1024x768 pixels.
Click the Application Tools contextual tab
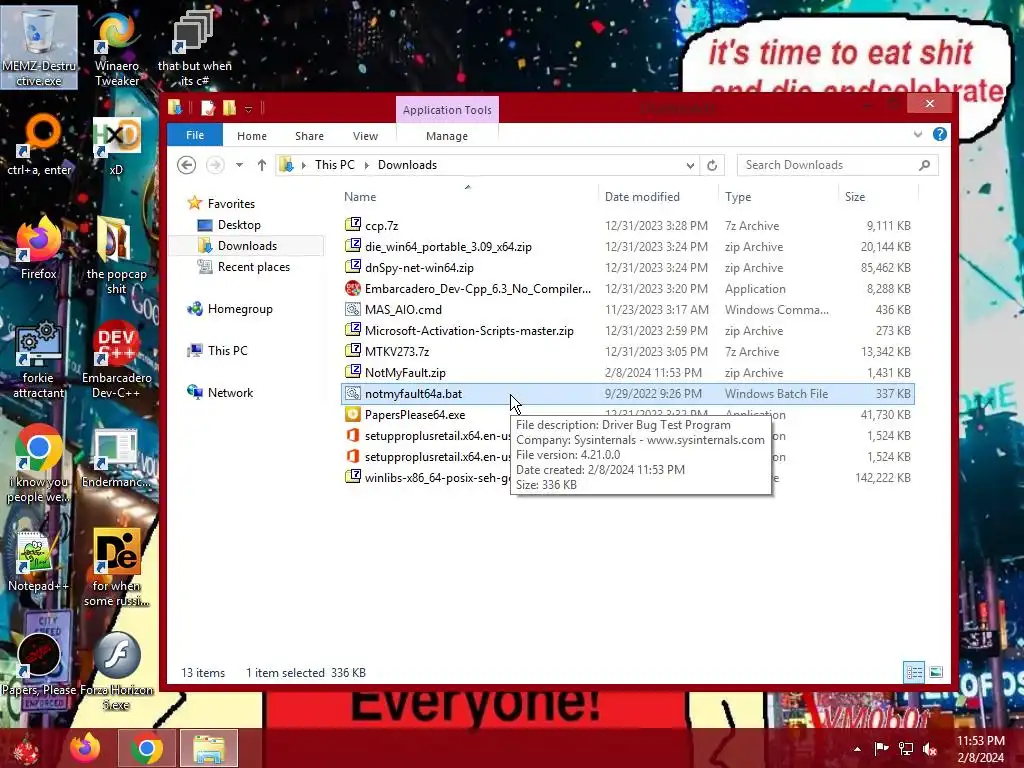(447, 110)
